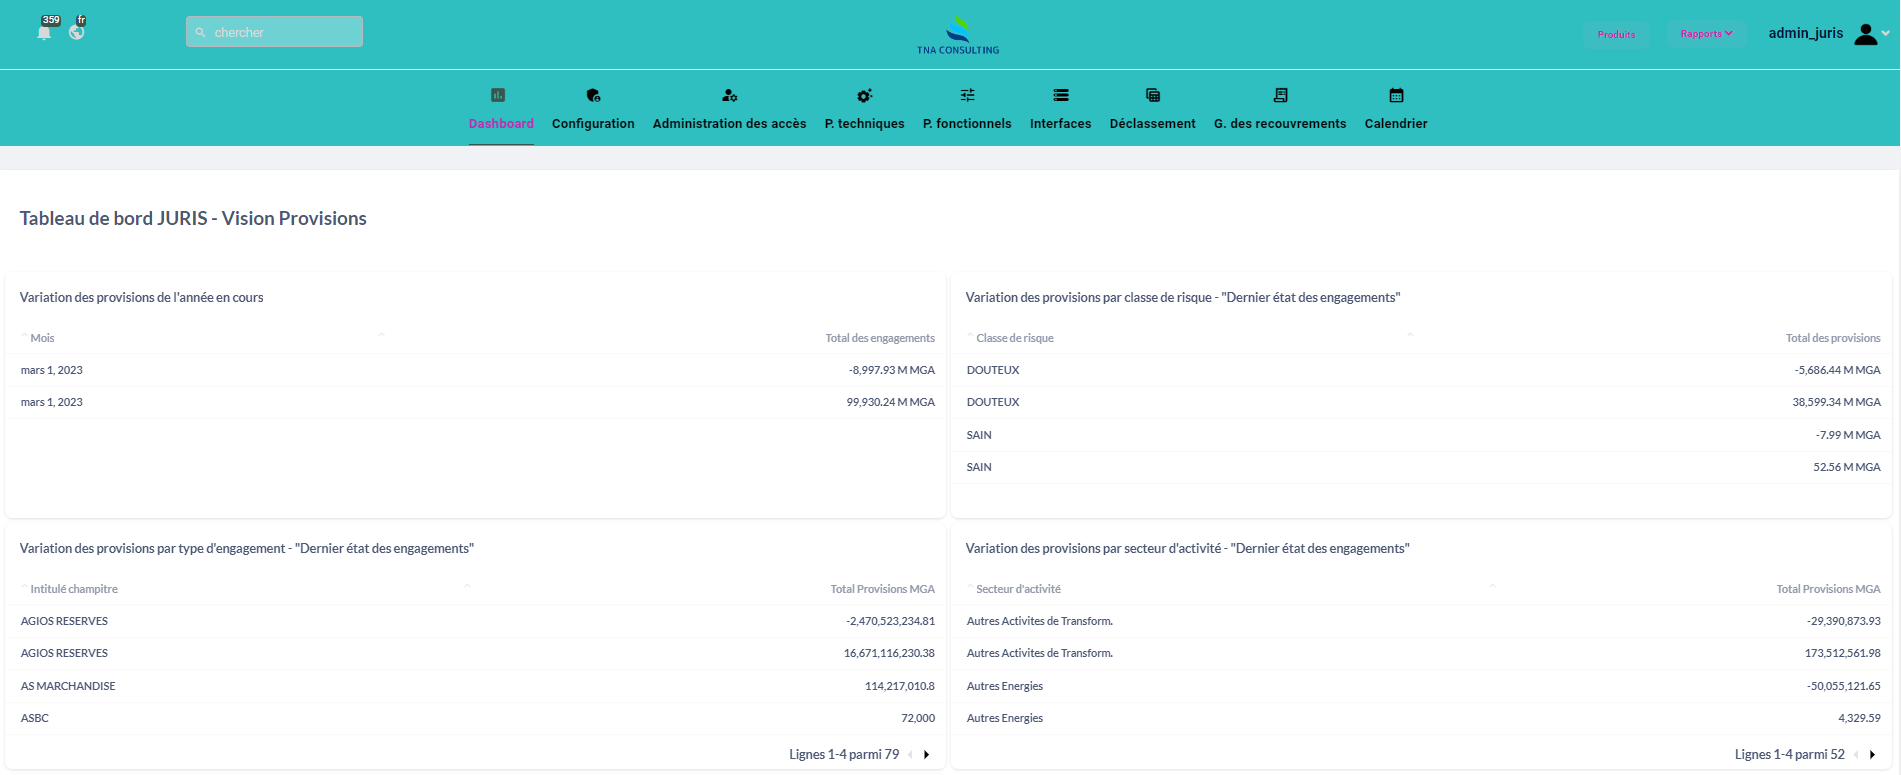
Task: Click the Déclassement icon
Action: [x=1152, y=96]
